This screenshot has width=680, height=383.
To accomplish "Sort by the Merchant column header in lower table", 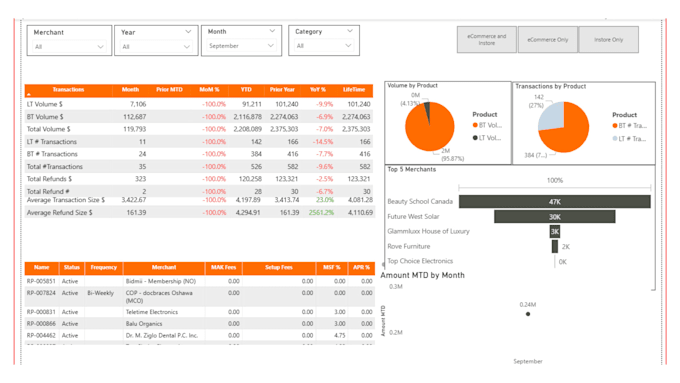I will 164,268.
